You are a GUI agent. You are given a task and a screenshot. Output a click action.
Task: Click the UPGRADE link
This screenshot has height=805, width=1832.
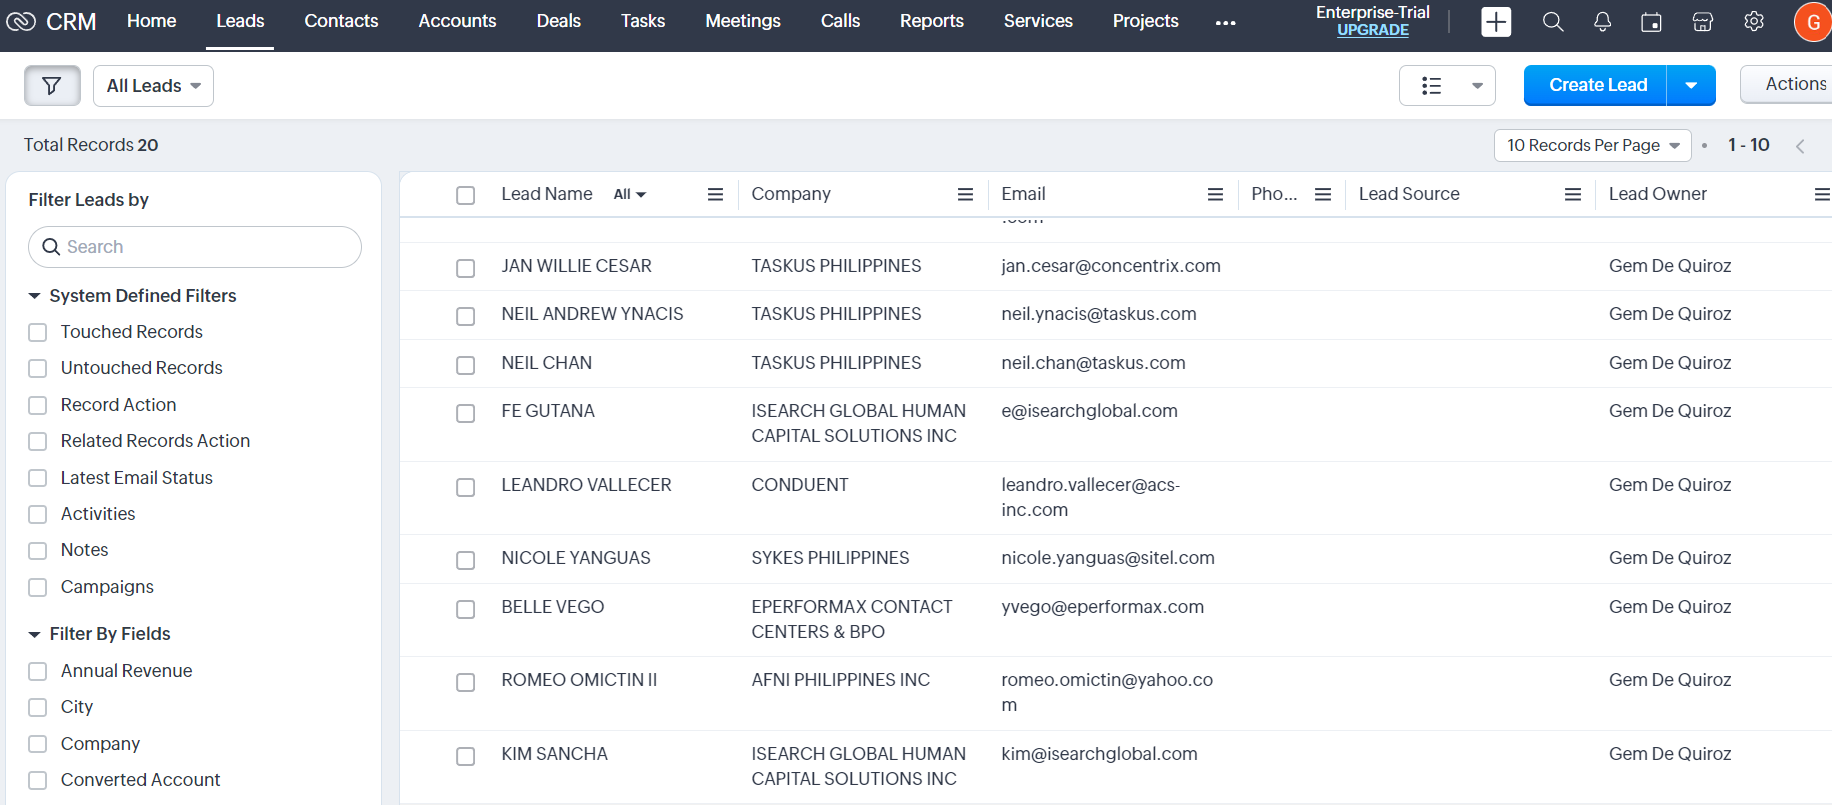[1373, 30]
